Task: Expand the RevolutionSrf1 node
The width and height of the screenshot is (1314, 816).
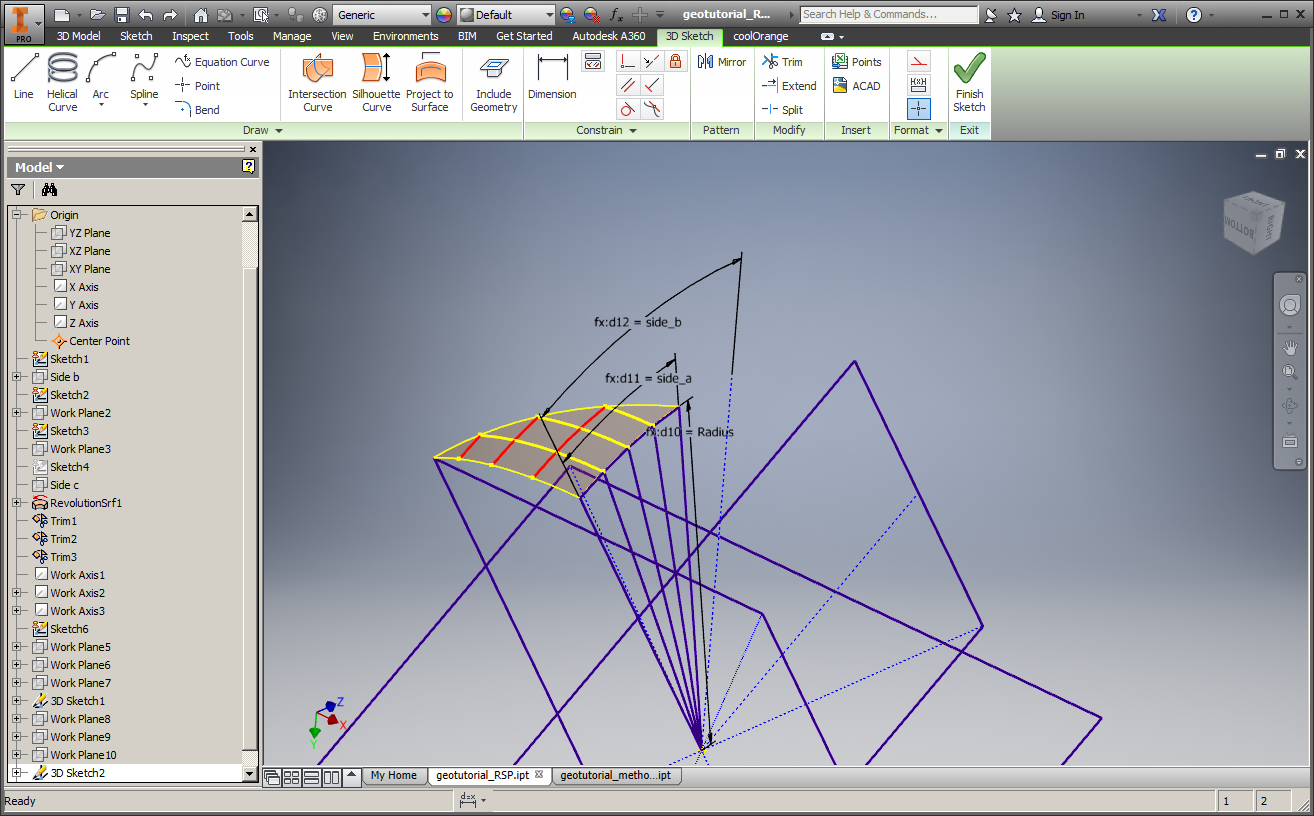Action: pyautogui.click(x=16, y=503)
